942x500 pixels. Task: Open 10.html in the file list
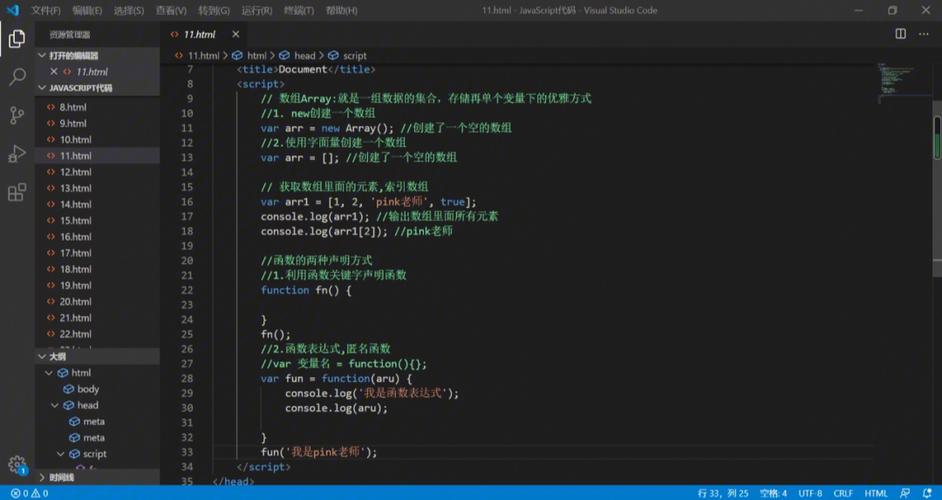tap(97, 139)
